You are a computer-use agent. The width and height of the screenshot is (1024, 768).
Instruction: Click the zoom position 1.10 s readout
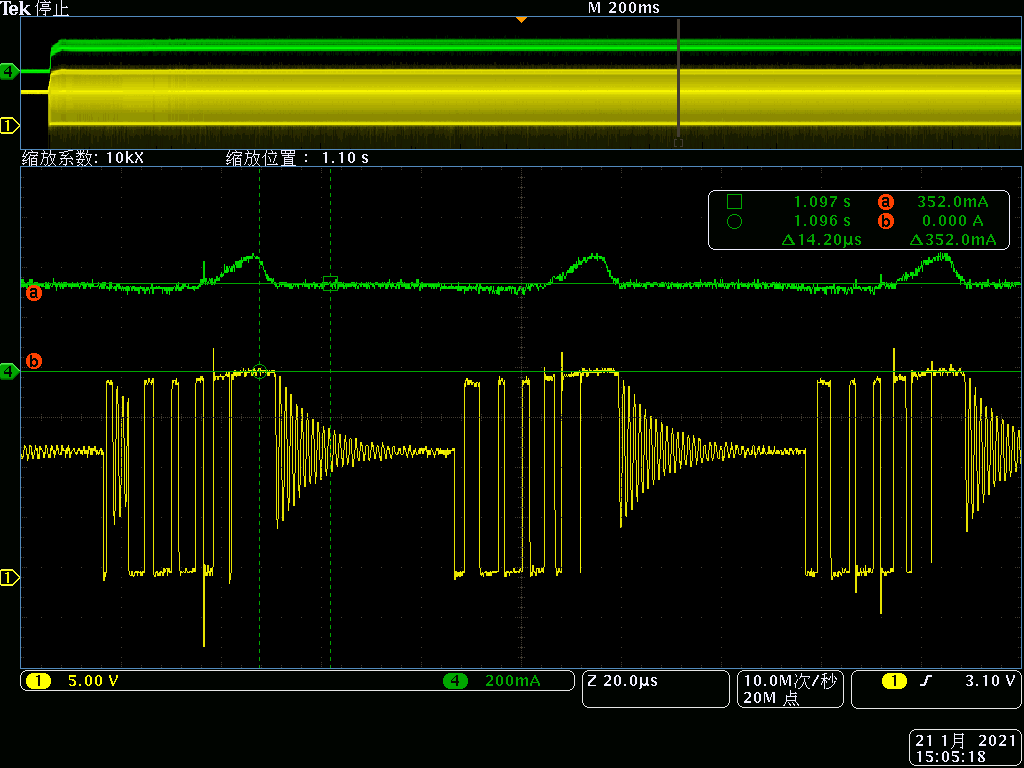[x=297, y=158]
